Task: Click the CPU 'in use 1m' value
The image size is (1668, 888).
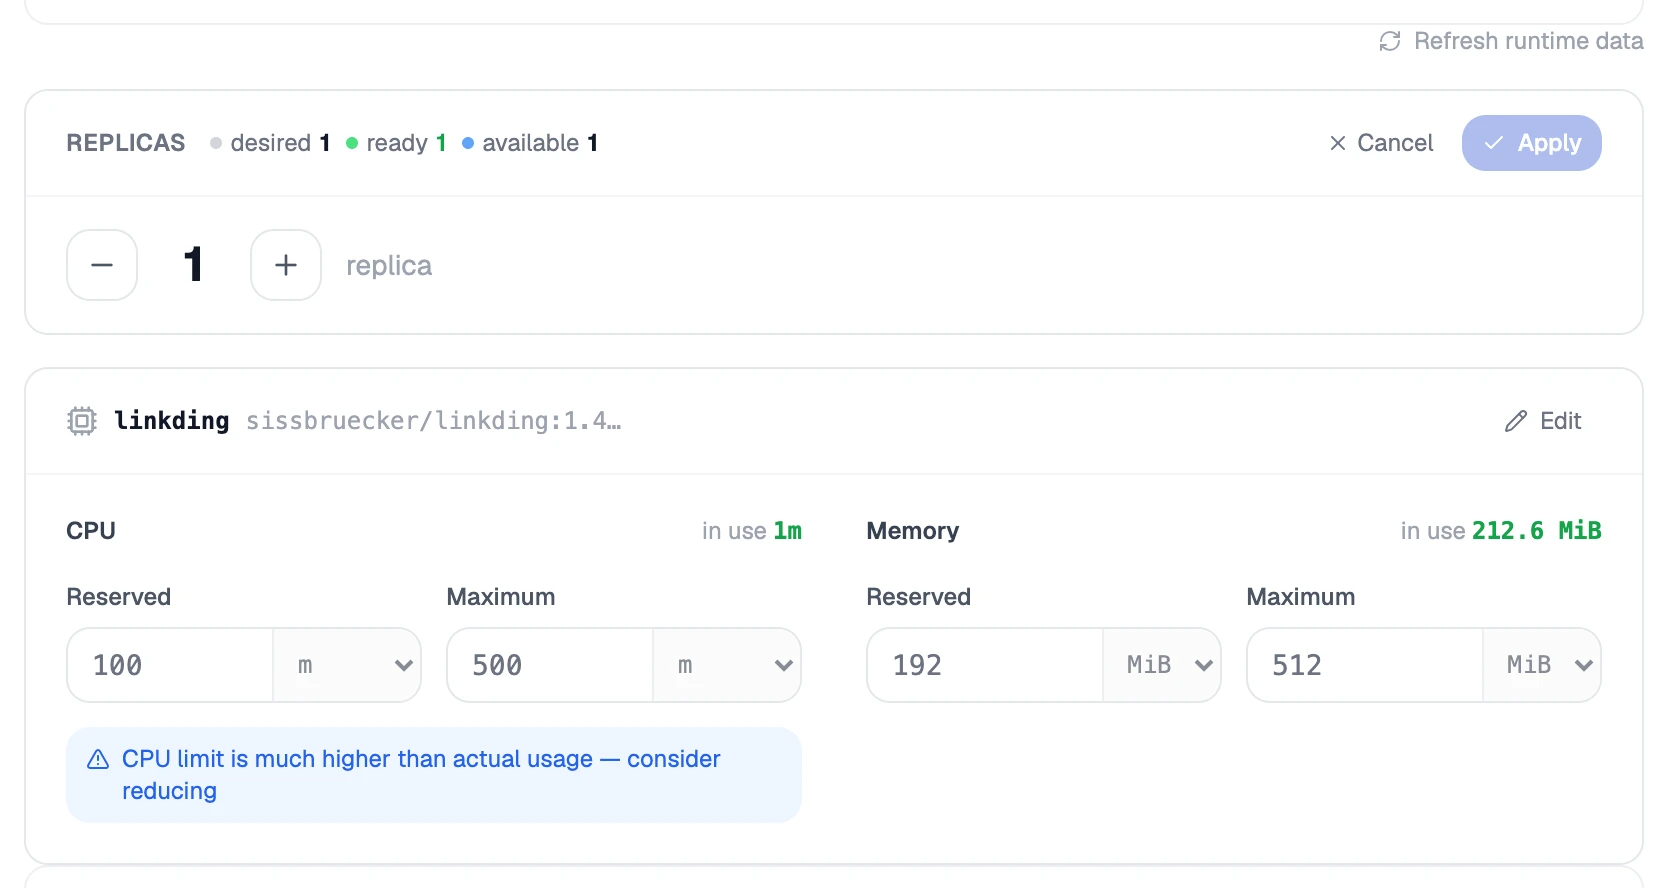Action: (x=752, y=531)
